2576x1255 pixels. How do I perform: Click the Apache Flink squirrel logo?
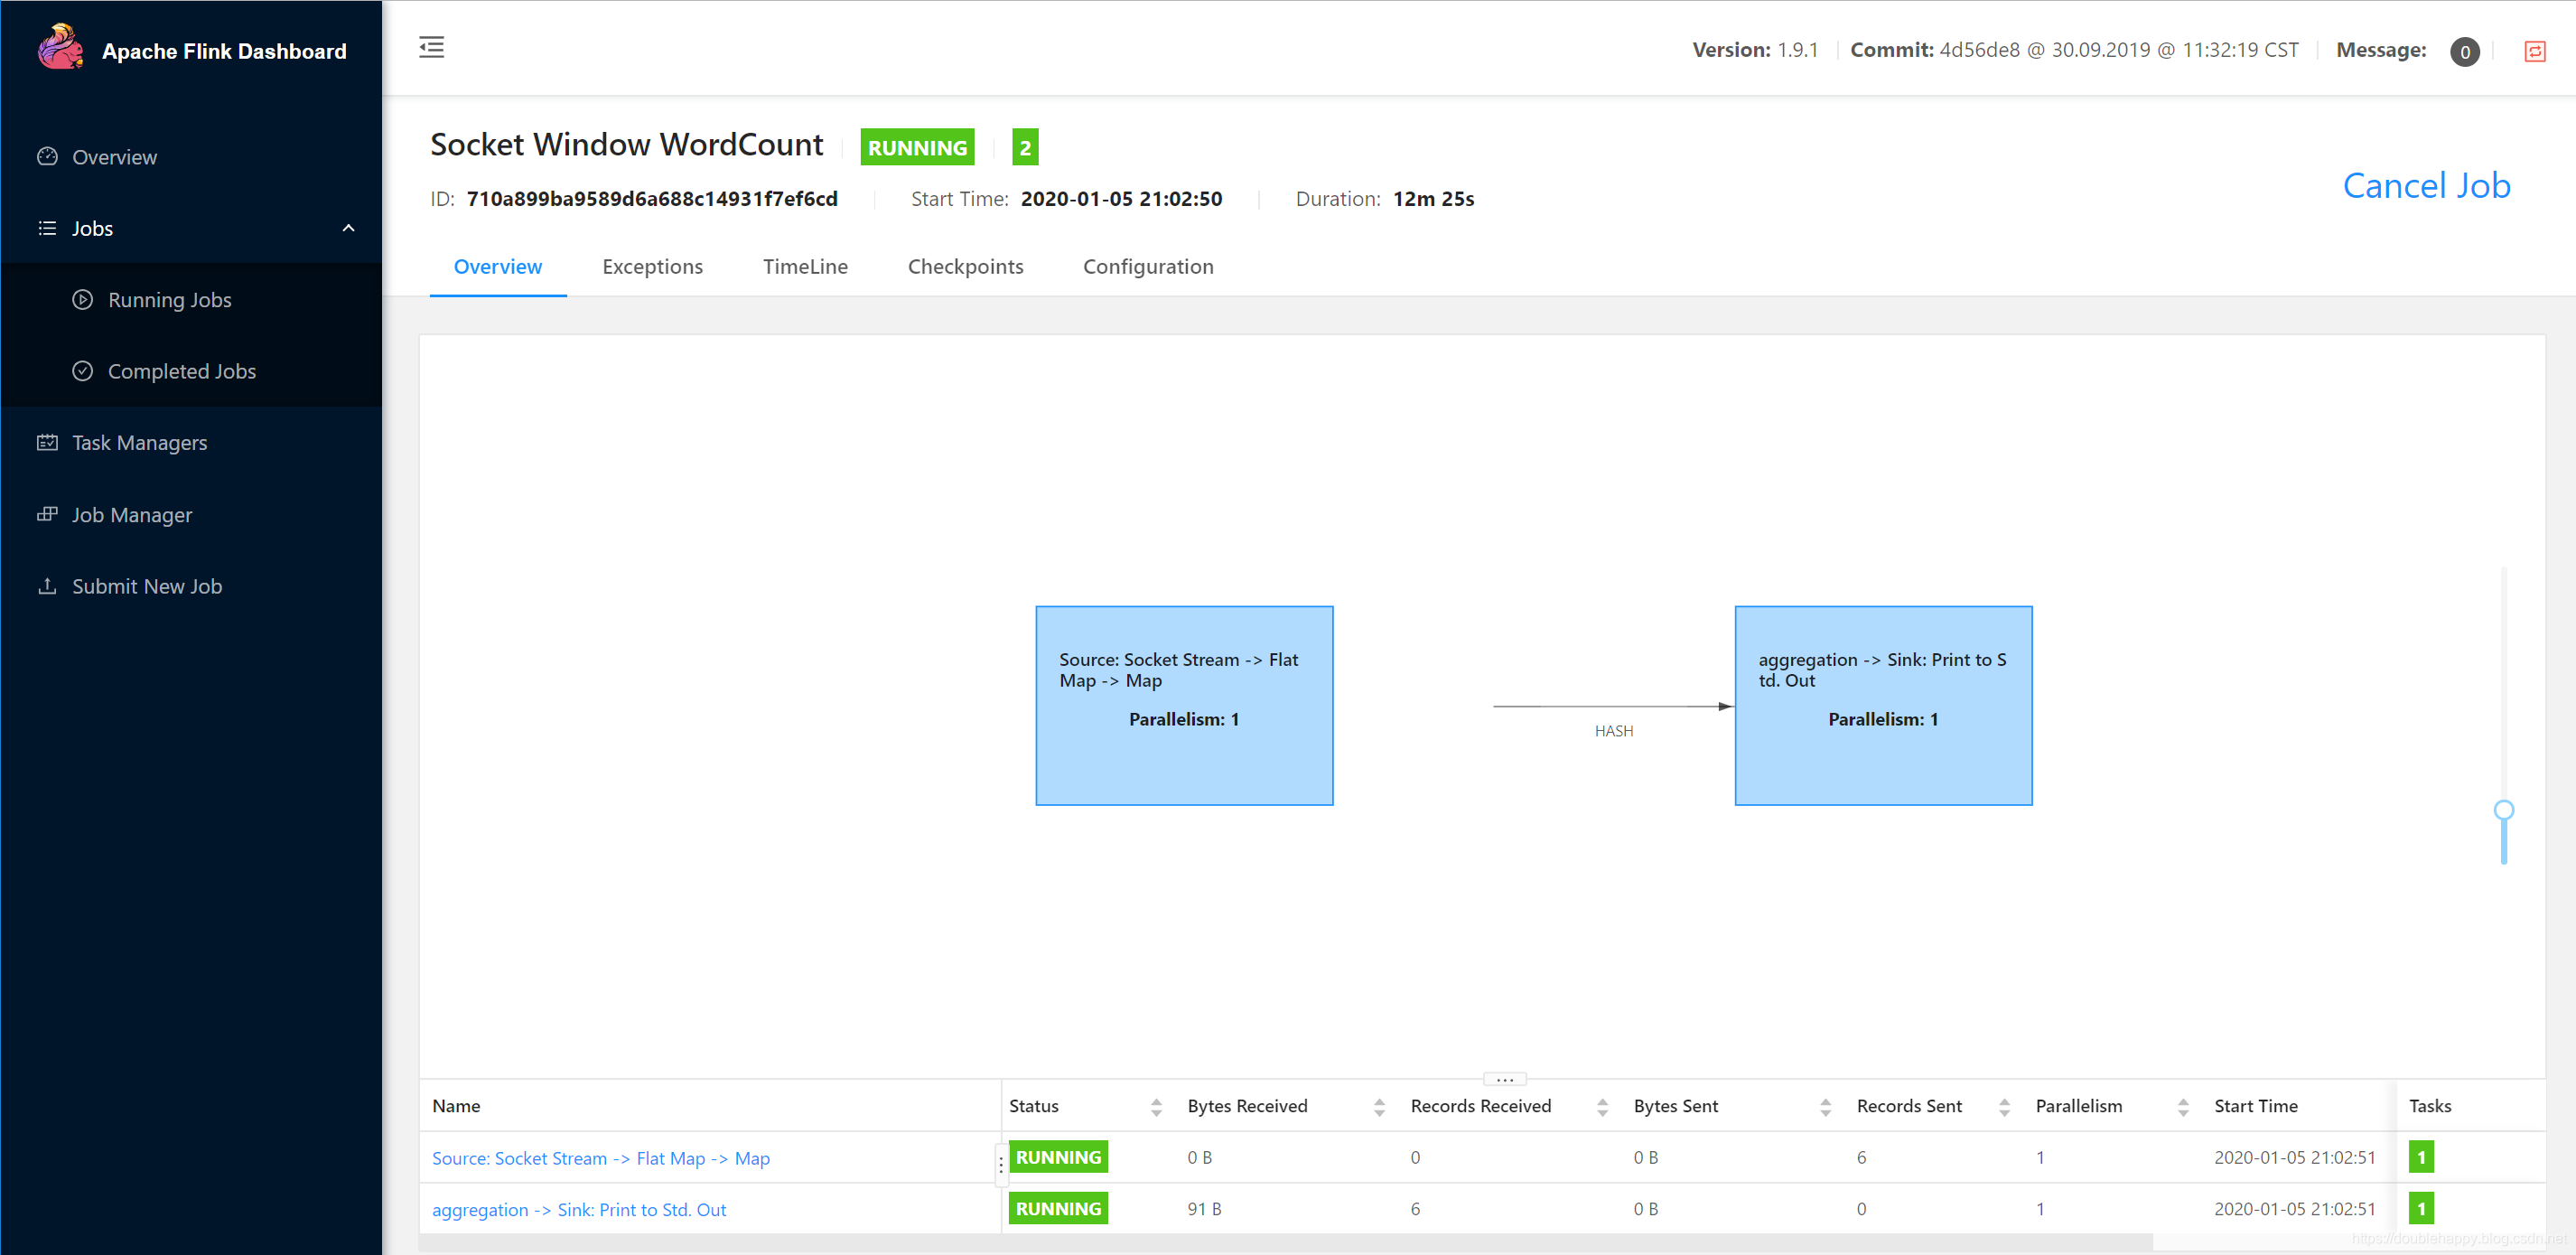point(60,48)
